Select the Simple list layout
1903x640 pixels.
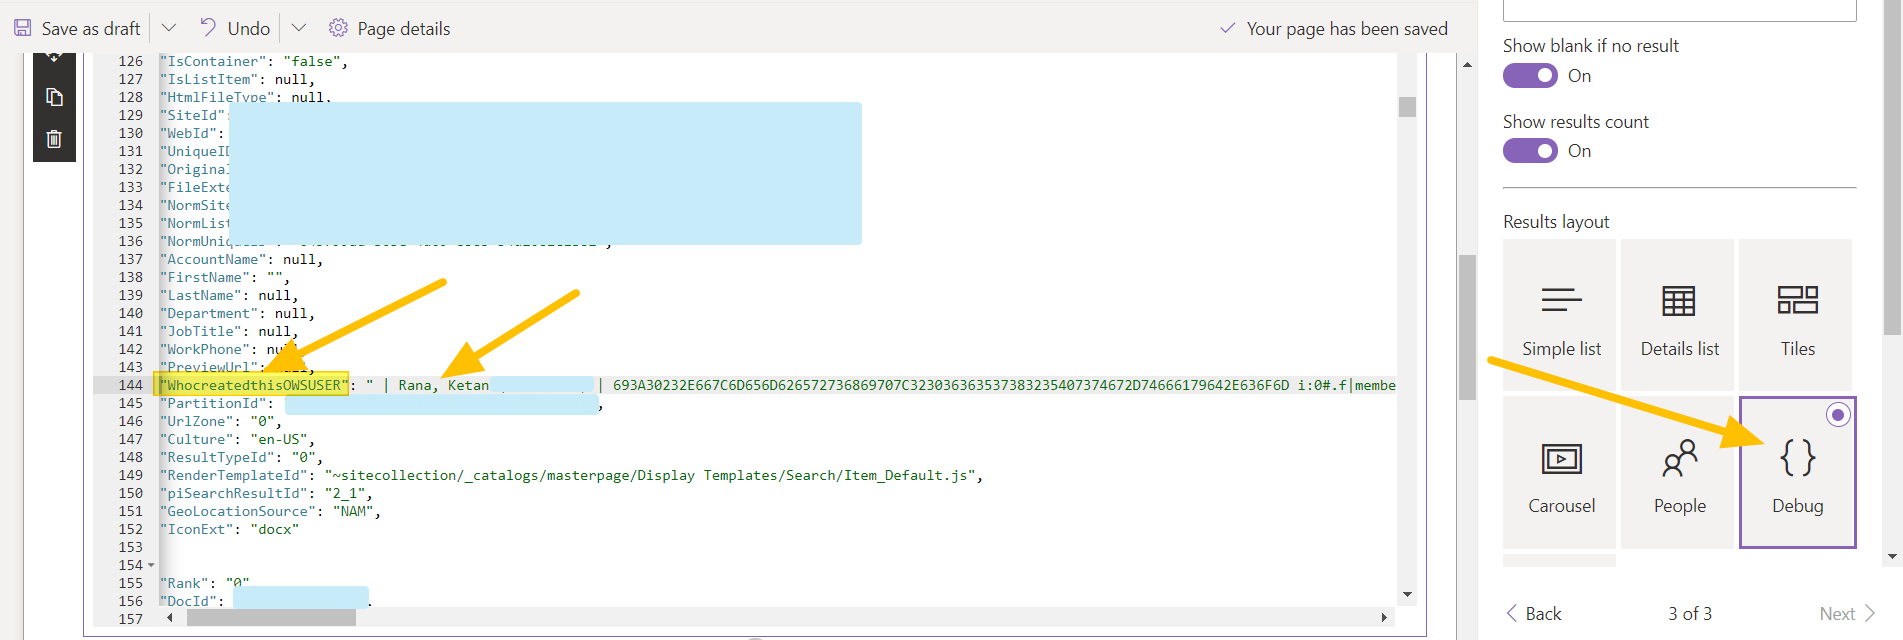click(1560, 315)
